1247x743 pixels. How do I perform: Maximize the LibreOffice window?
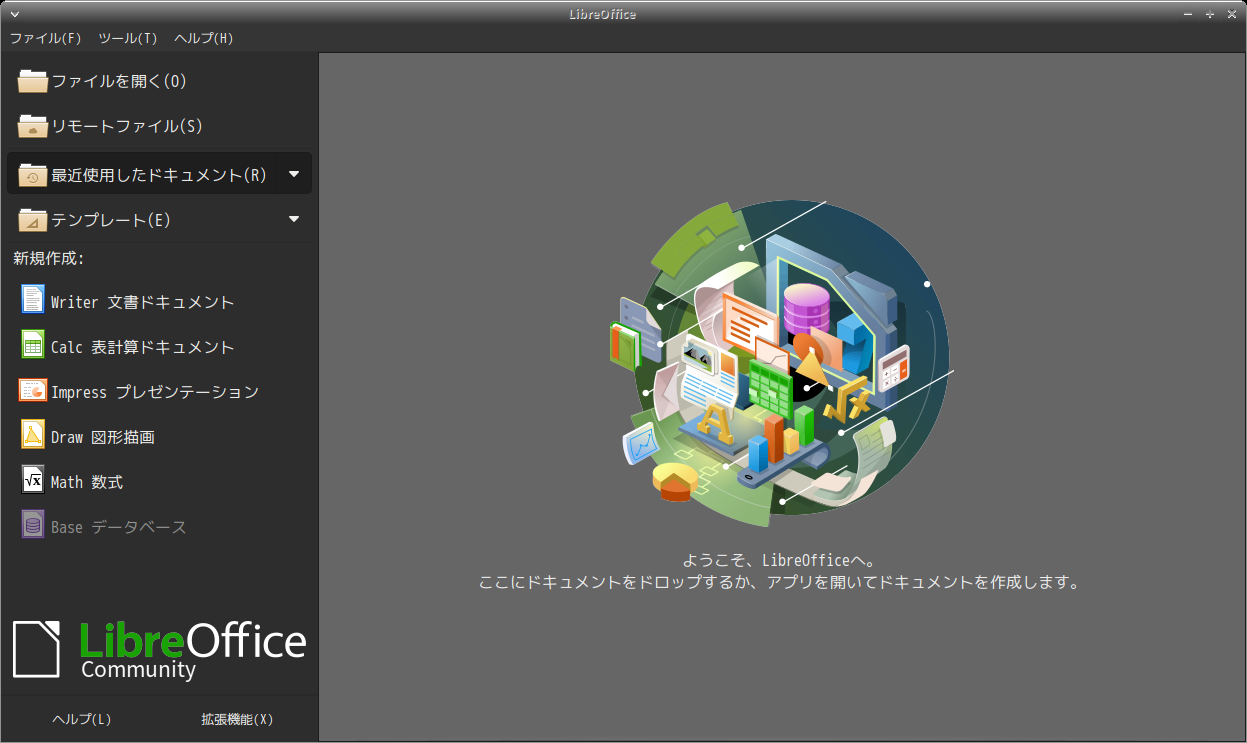click(1210, 14)
